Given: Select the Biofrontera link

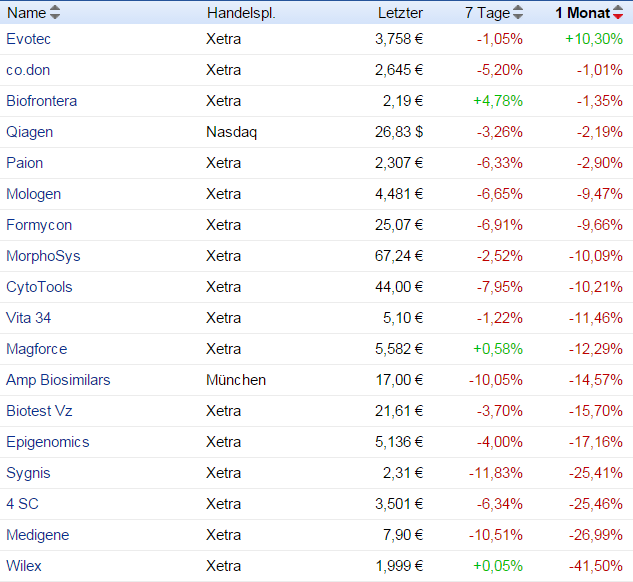Looking at the screenshot, I should tap(41, 101).
